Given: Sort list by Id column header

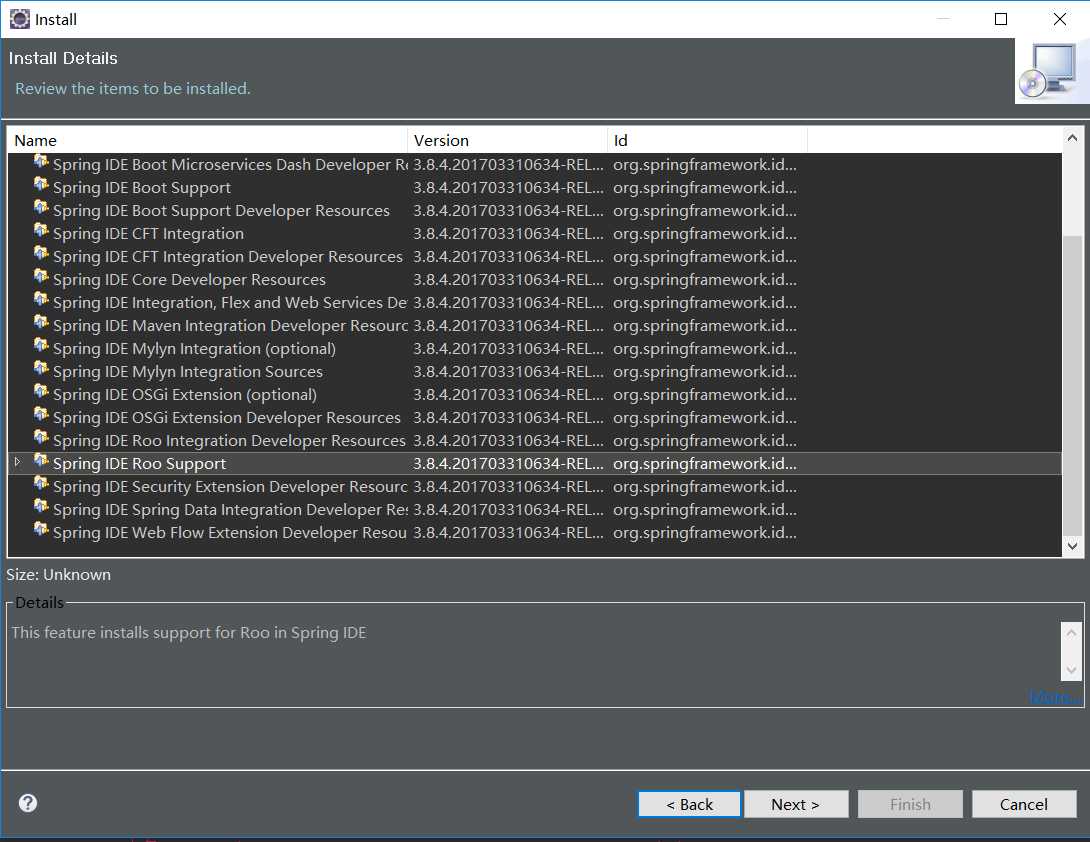Looking at the screenshot, I should (708, 140).
